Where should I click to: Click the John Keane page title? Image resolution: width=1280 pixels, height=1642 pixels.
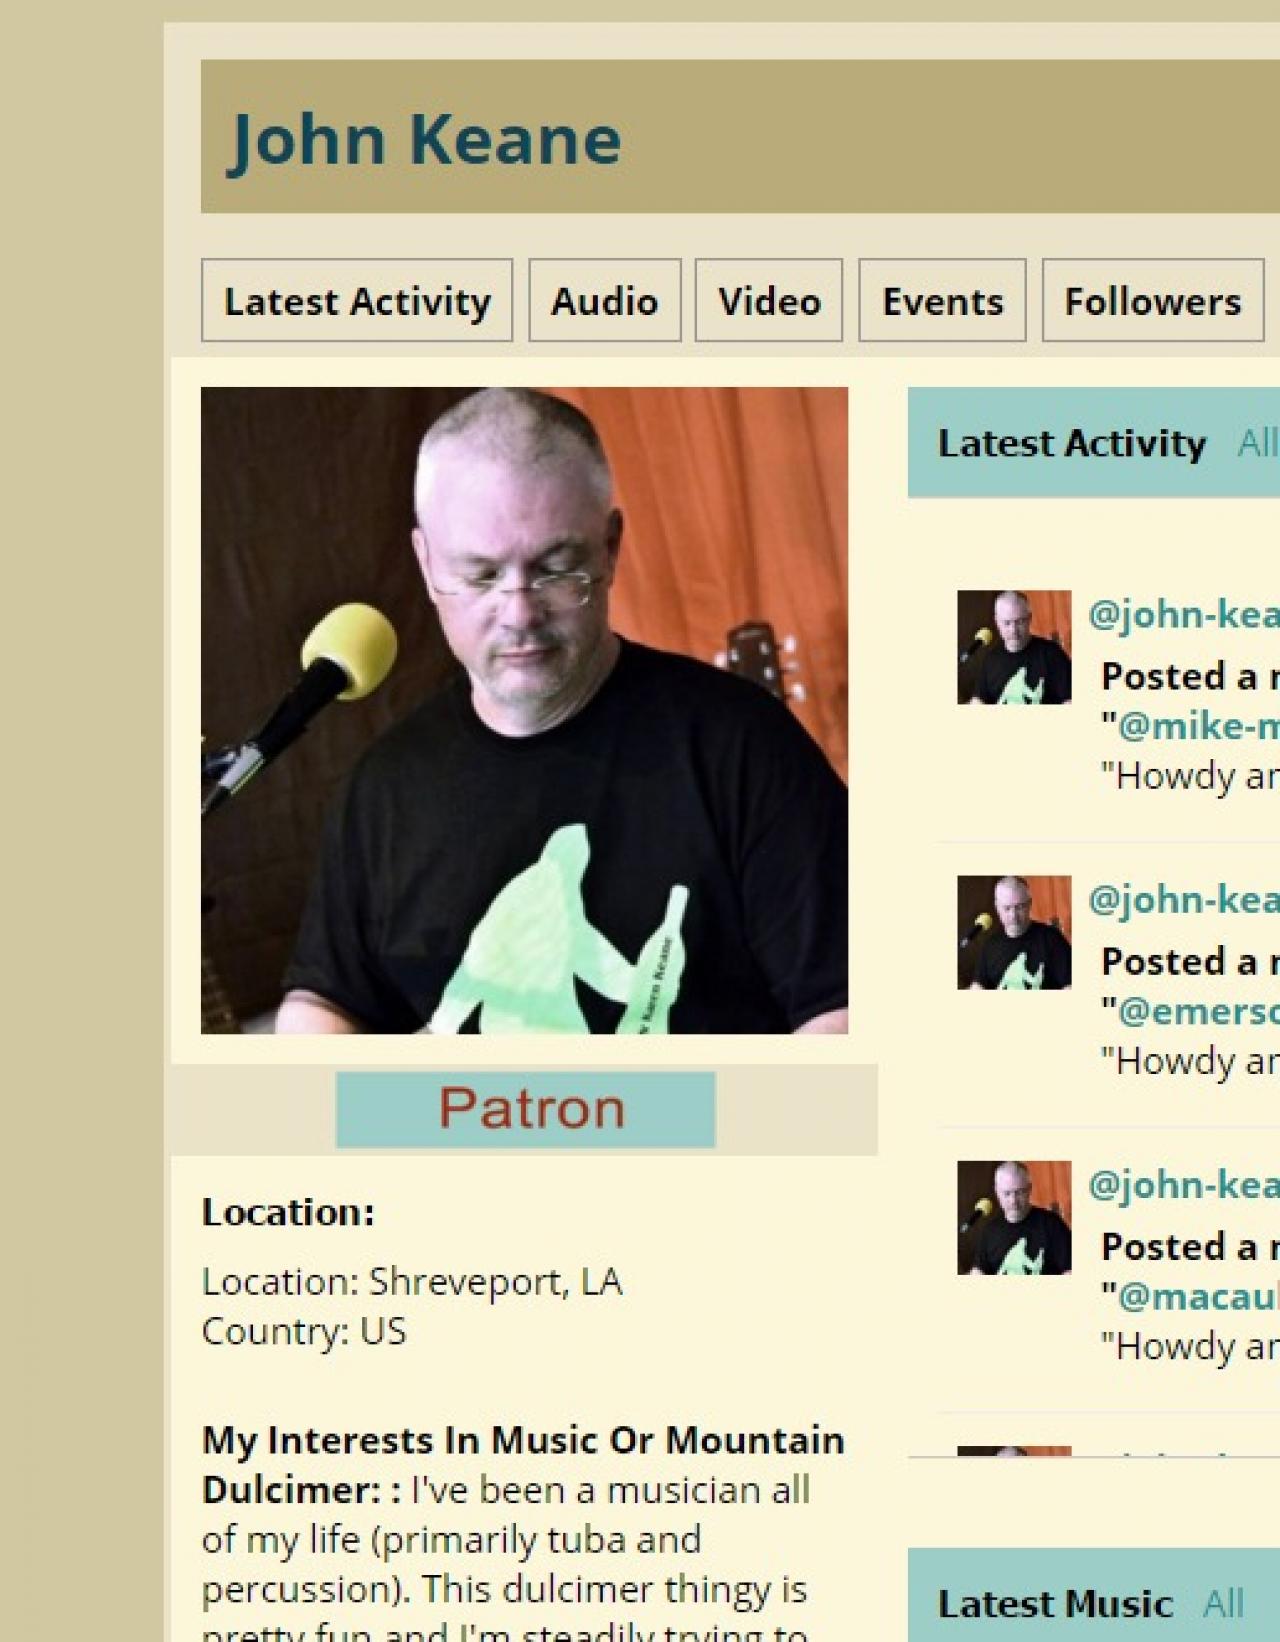[x=426, y=138]
